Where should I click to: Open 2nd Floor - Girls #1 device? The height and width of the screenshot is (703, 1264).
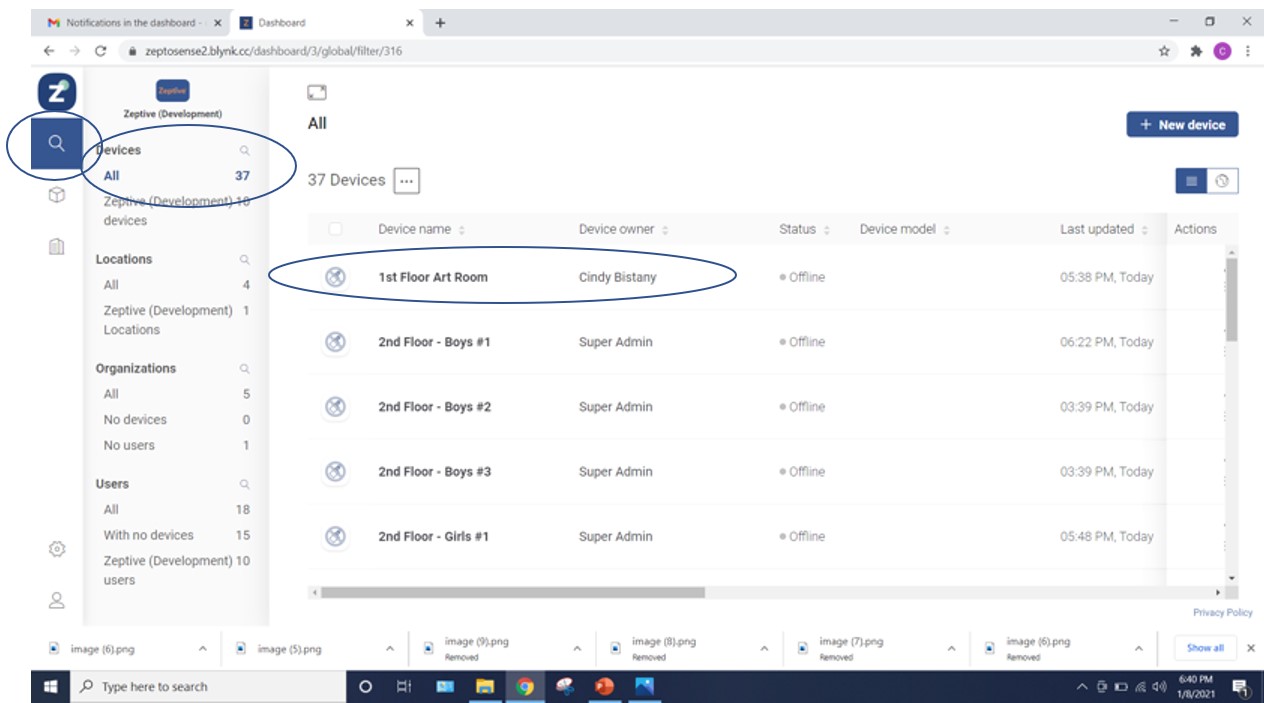click(x=433, y=537)
